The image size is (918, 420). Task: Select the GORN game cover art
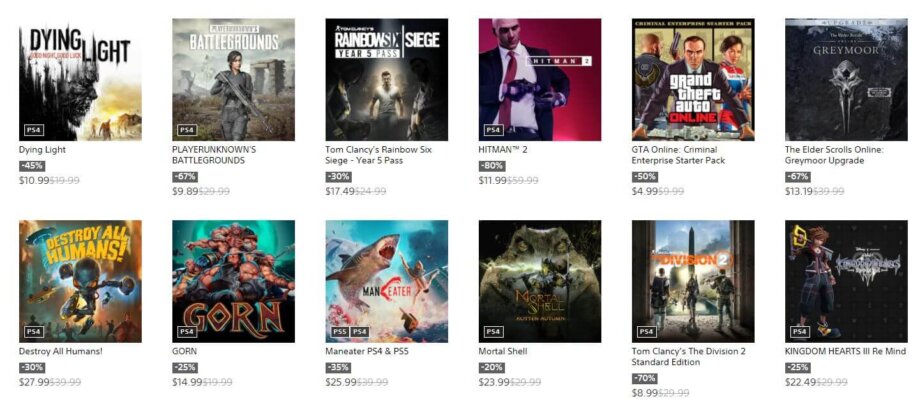[234, 281]
